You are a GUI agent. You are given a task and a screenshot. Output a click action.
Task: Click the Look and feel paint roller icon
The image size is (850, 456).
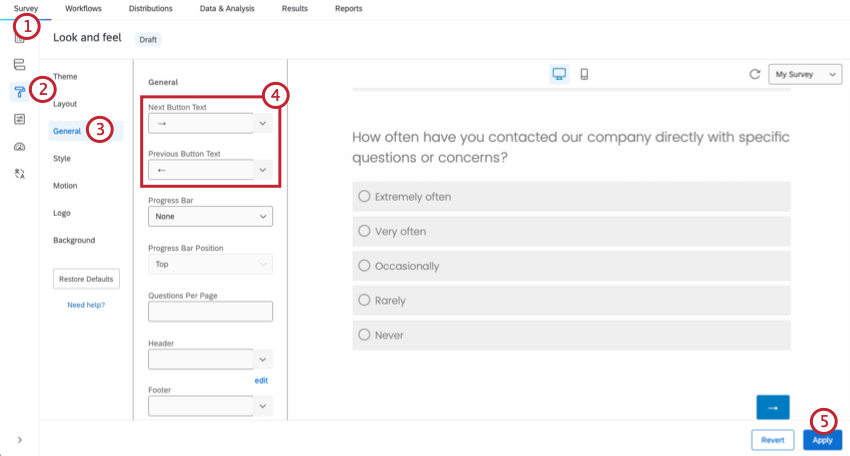pyautogui.click(x=19, y=92)
